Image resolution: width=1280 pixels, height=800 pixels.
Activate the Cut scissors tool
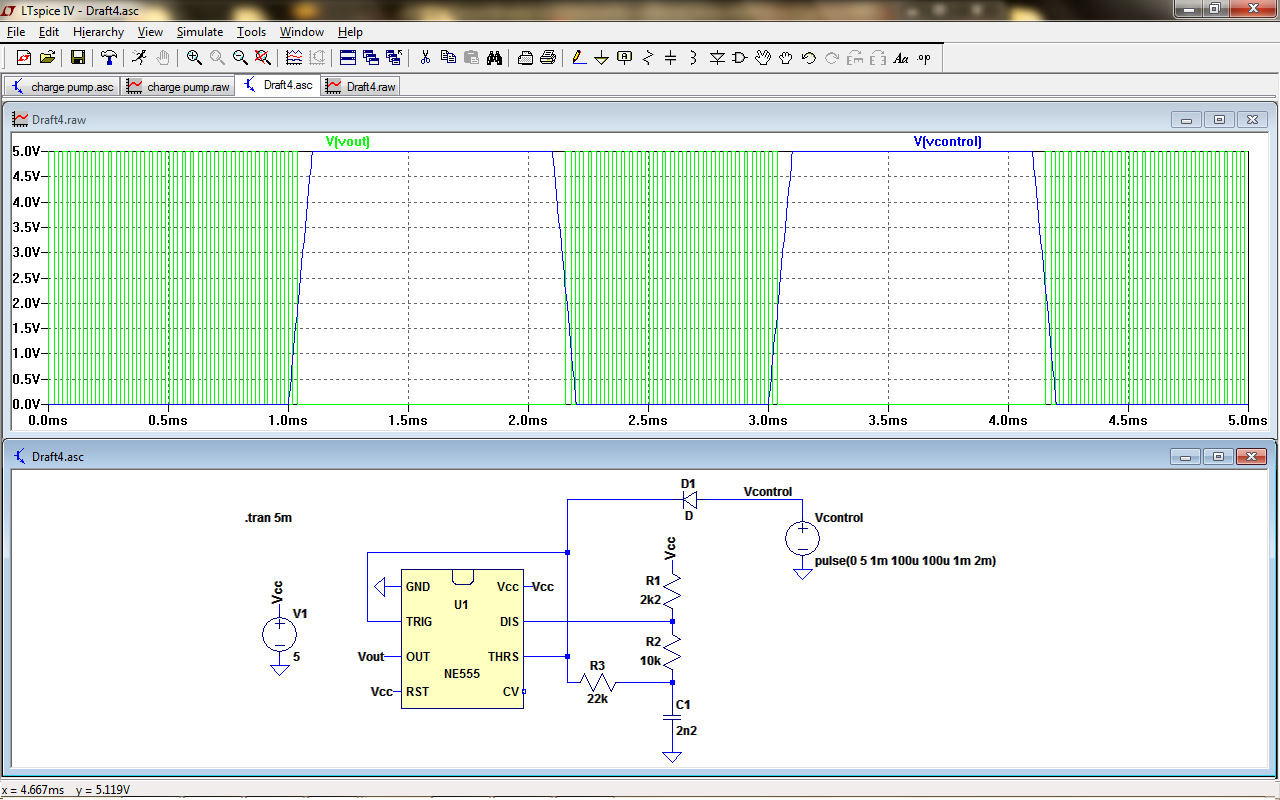425,58
